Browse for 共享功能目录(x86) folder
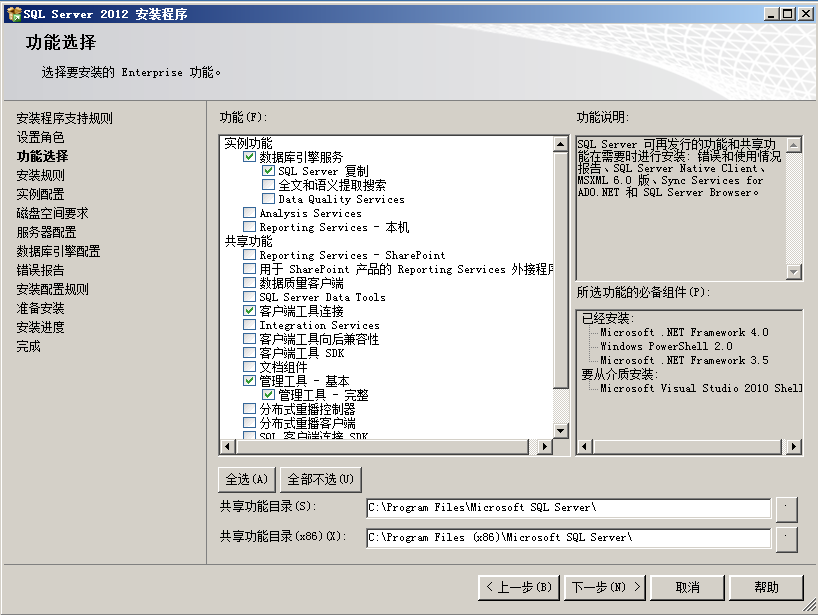 pyautogui.click(x=787, y=539)
